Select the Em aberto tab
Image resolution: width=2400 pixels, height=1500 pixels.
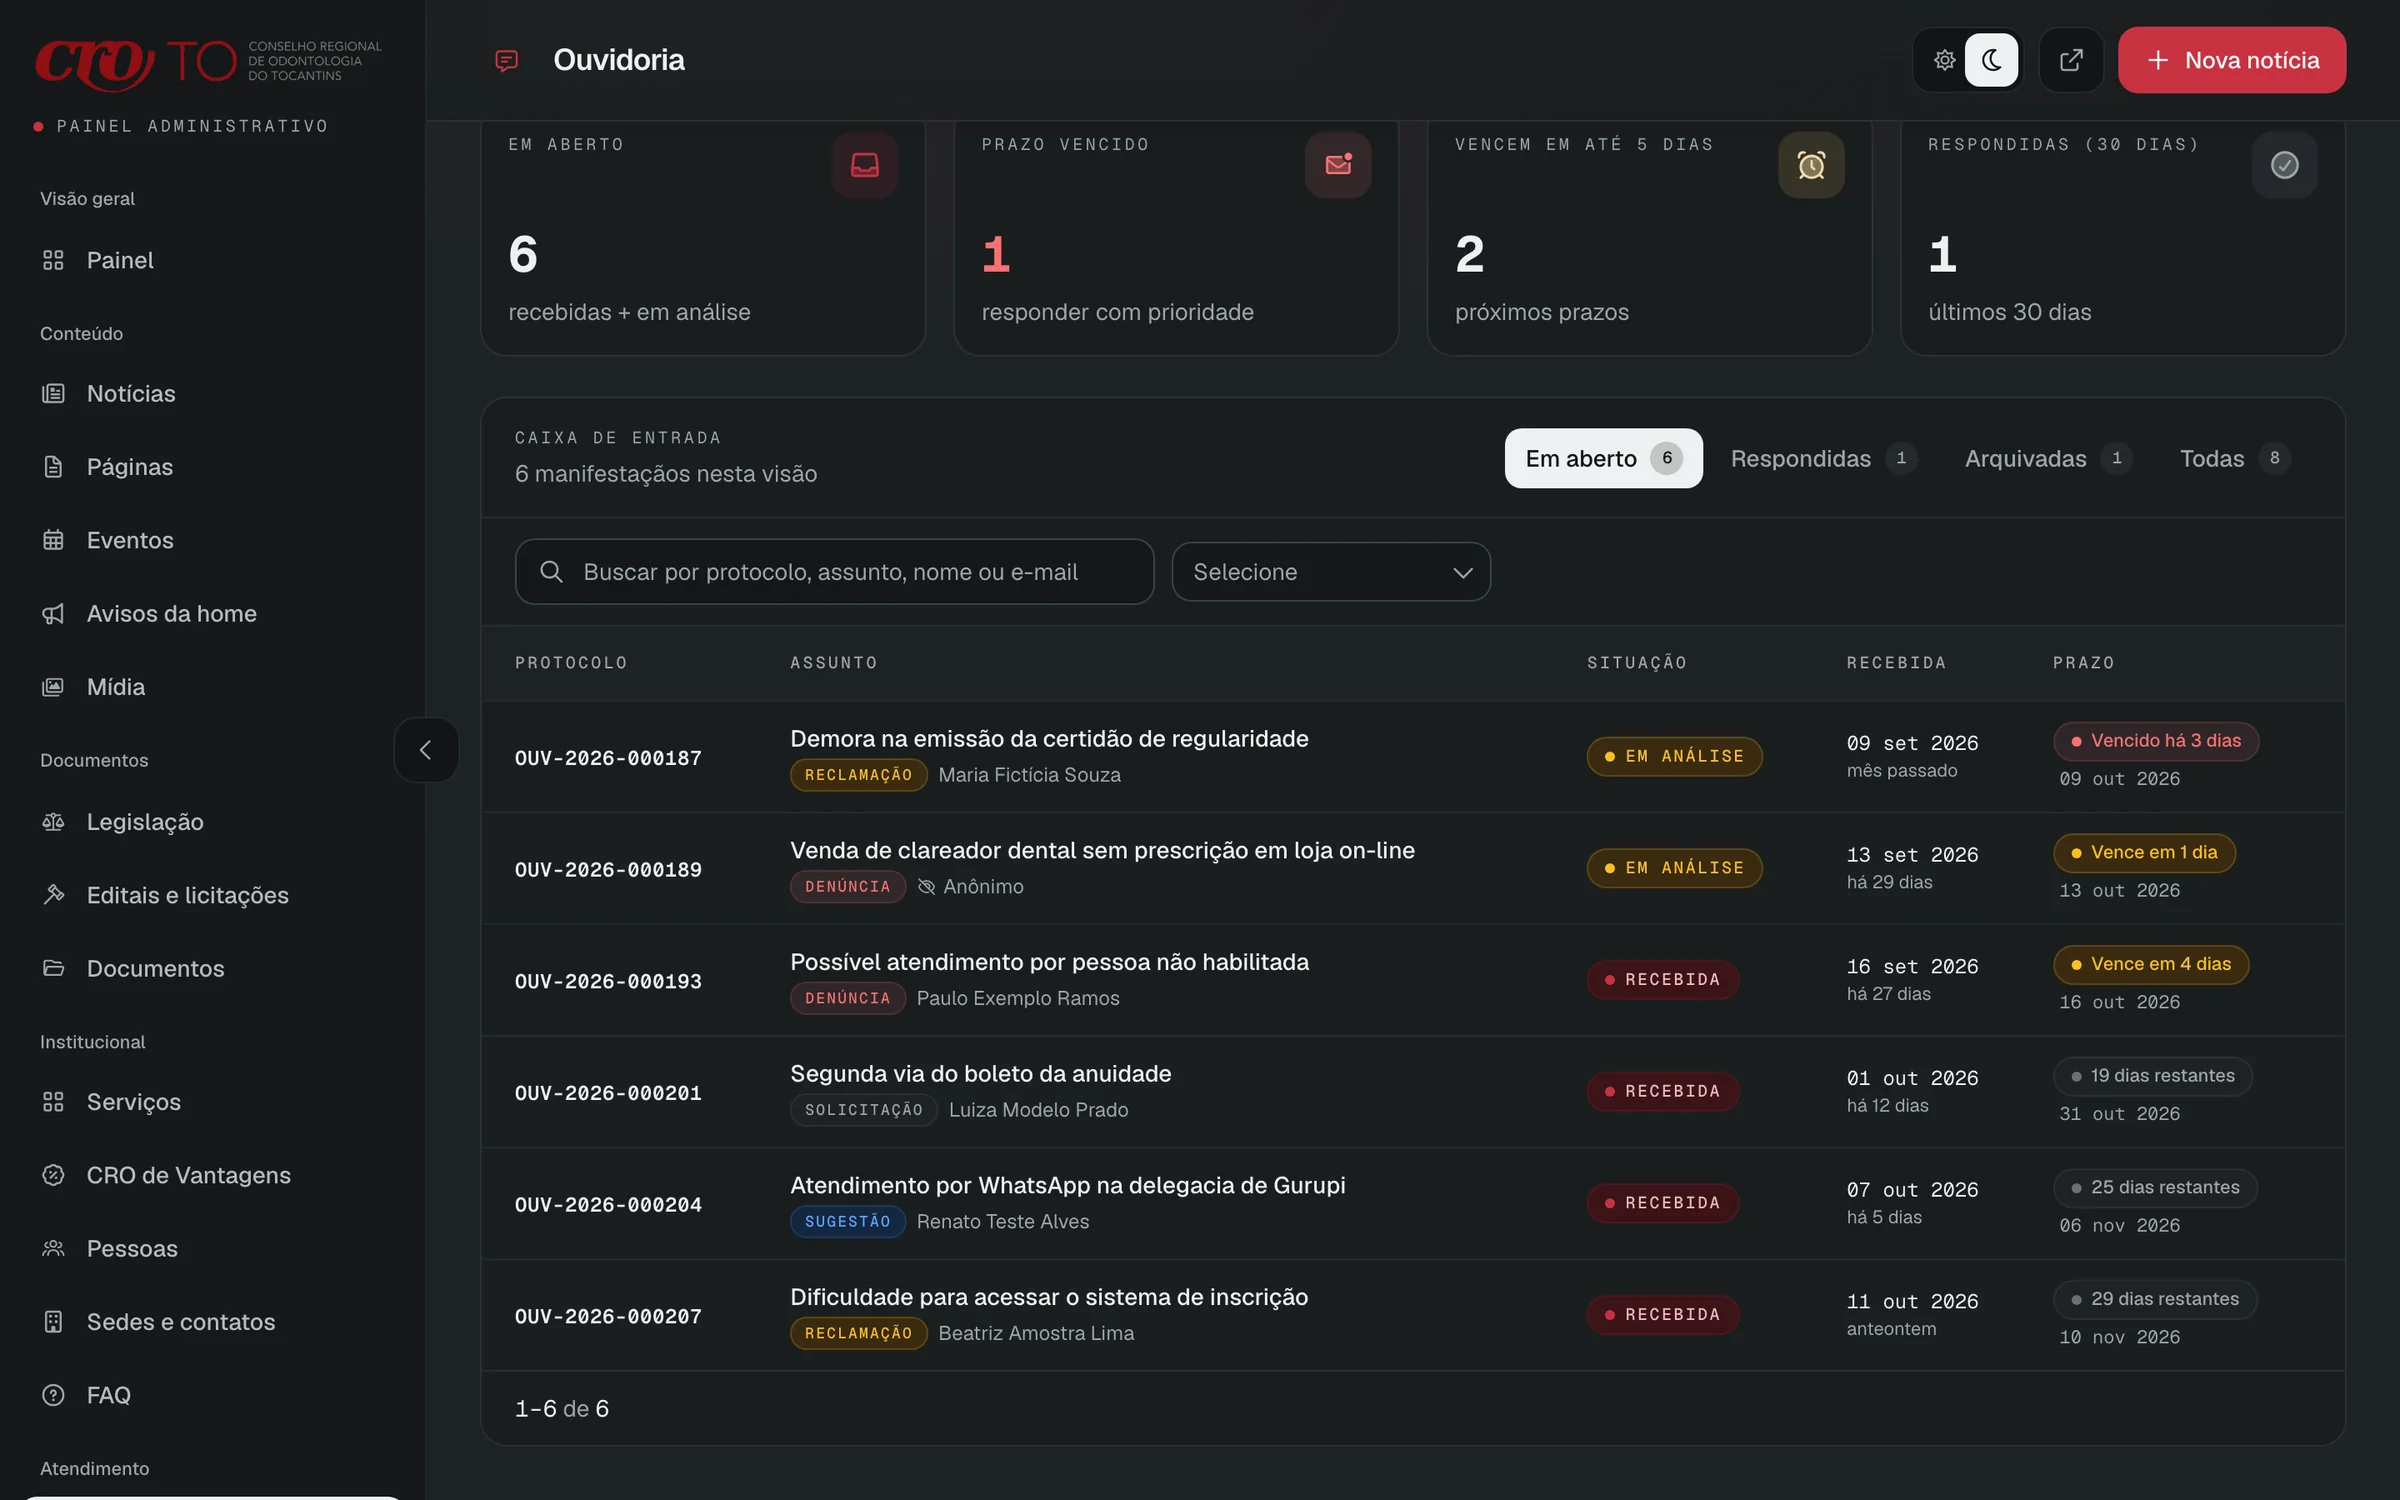pos(1603,459)
